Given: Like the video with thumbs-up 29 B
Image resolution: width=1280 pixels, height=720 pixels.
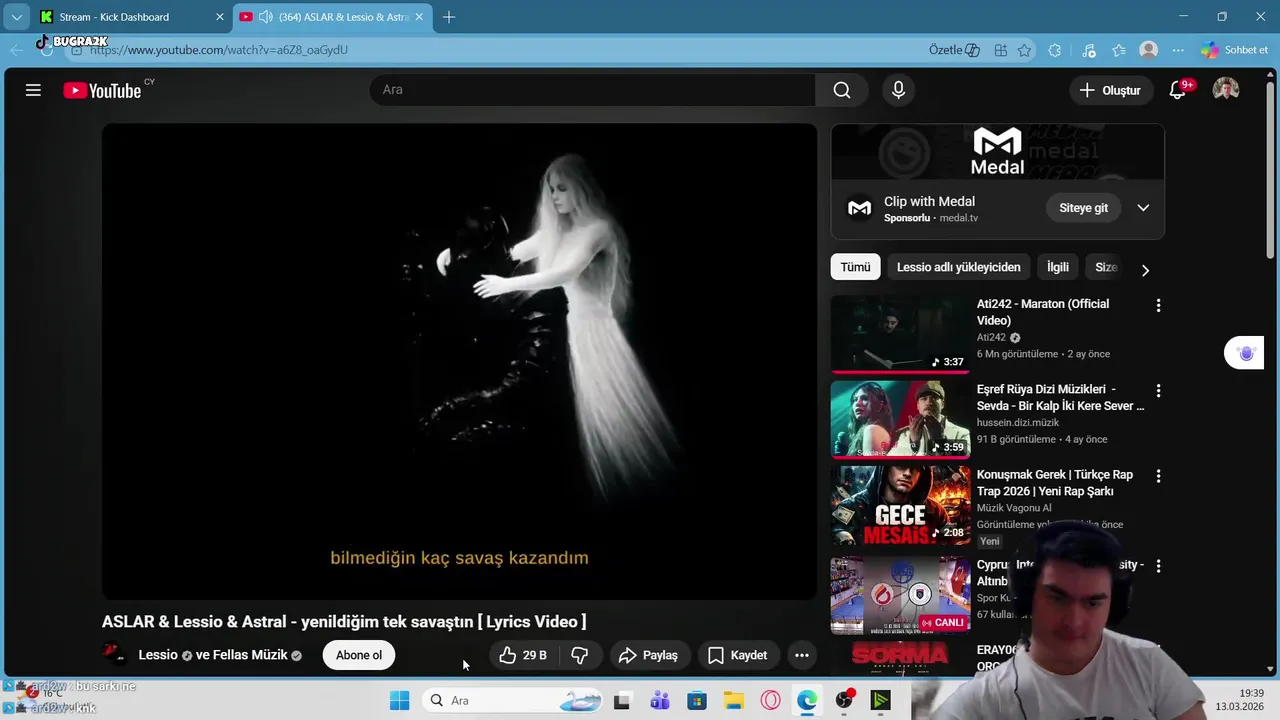Looking at the screenshot, I should 524,655.
